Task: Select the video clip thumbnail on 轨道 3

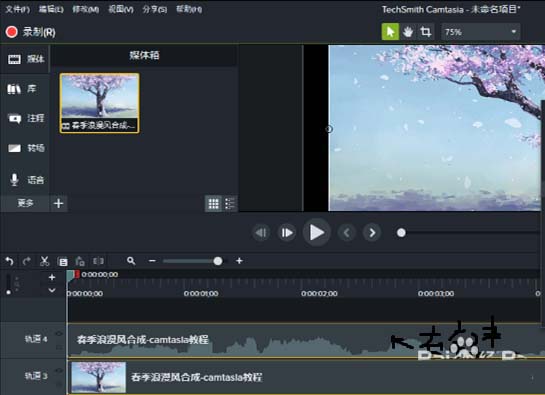Action: (98, 378)
